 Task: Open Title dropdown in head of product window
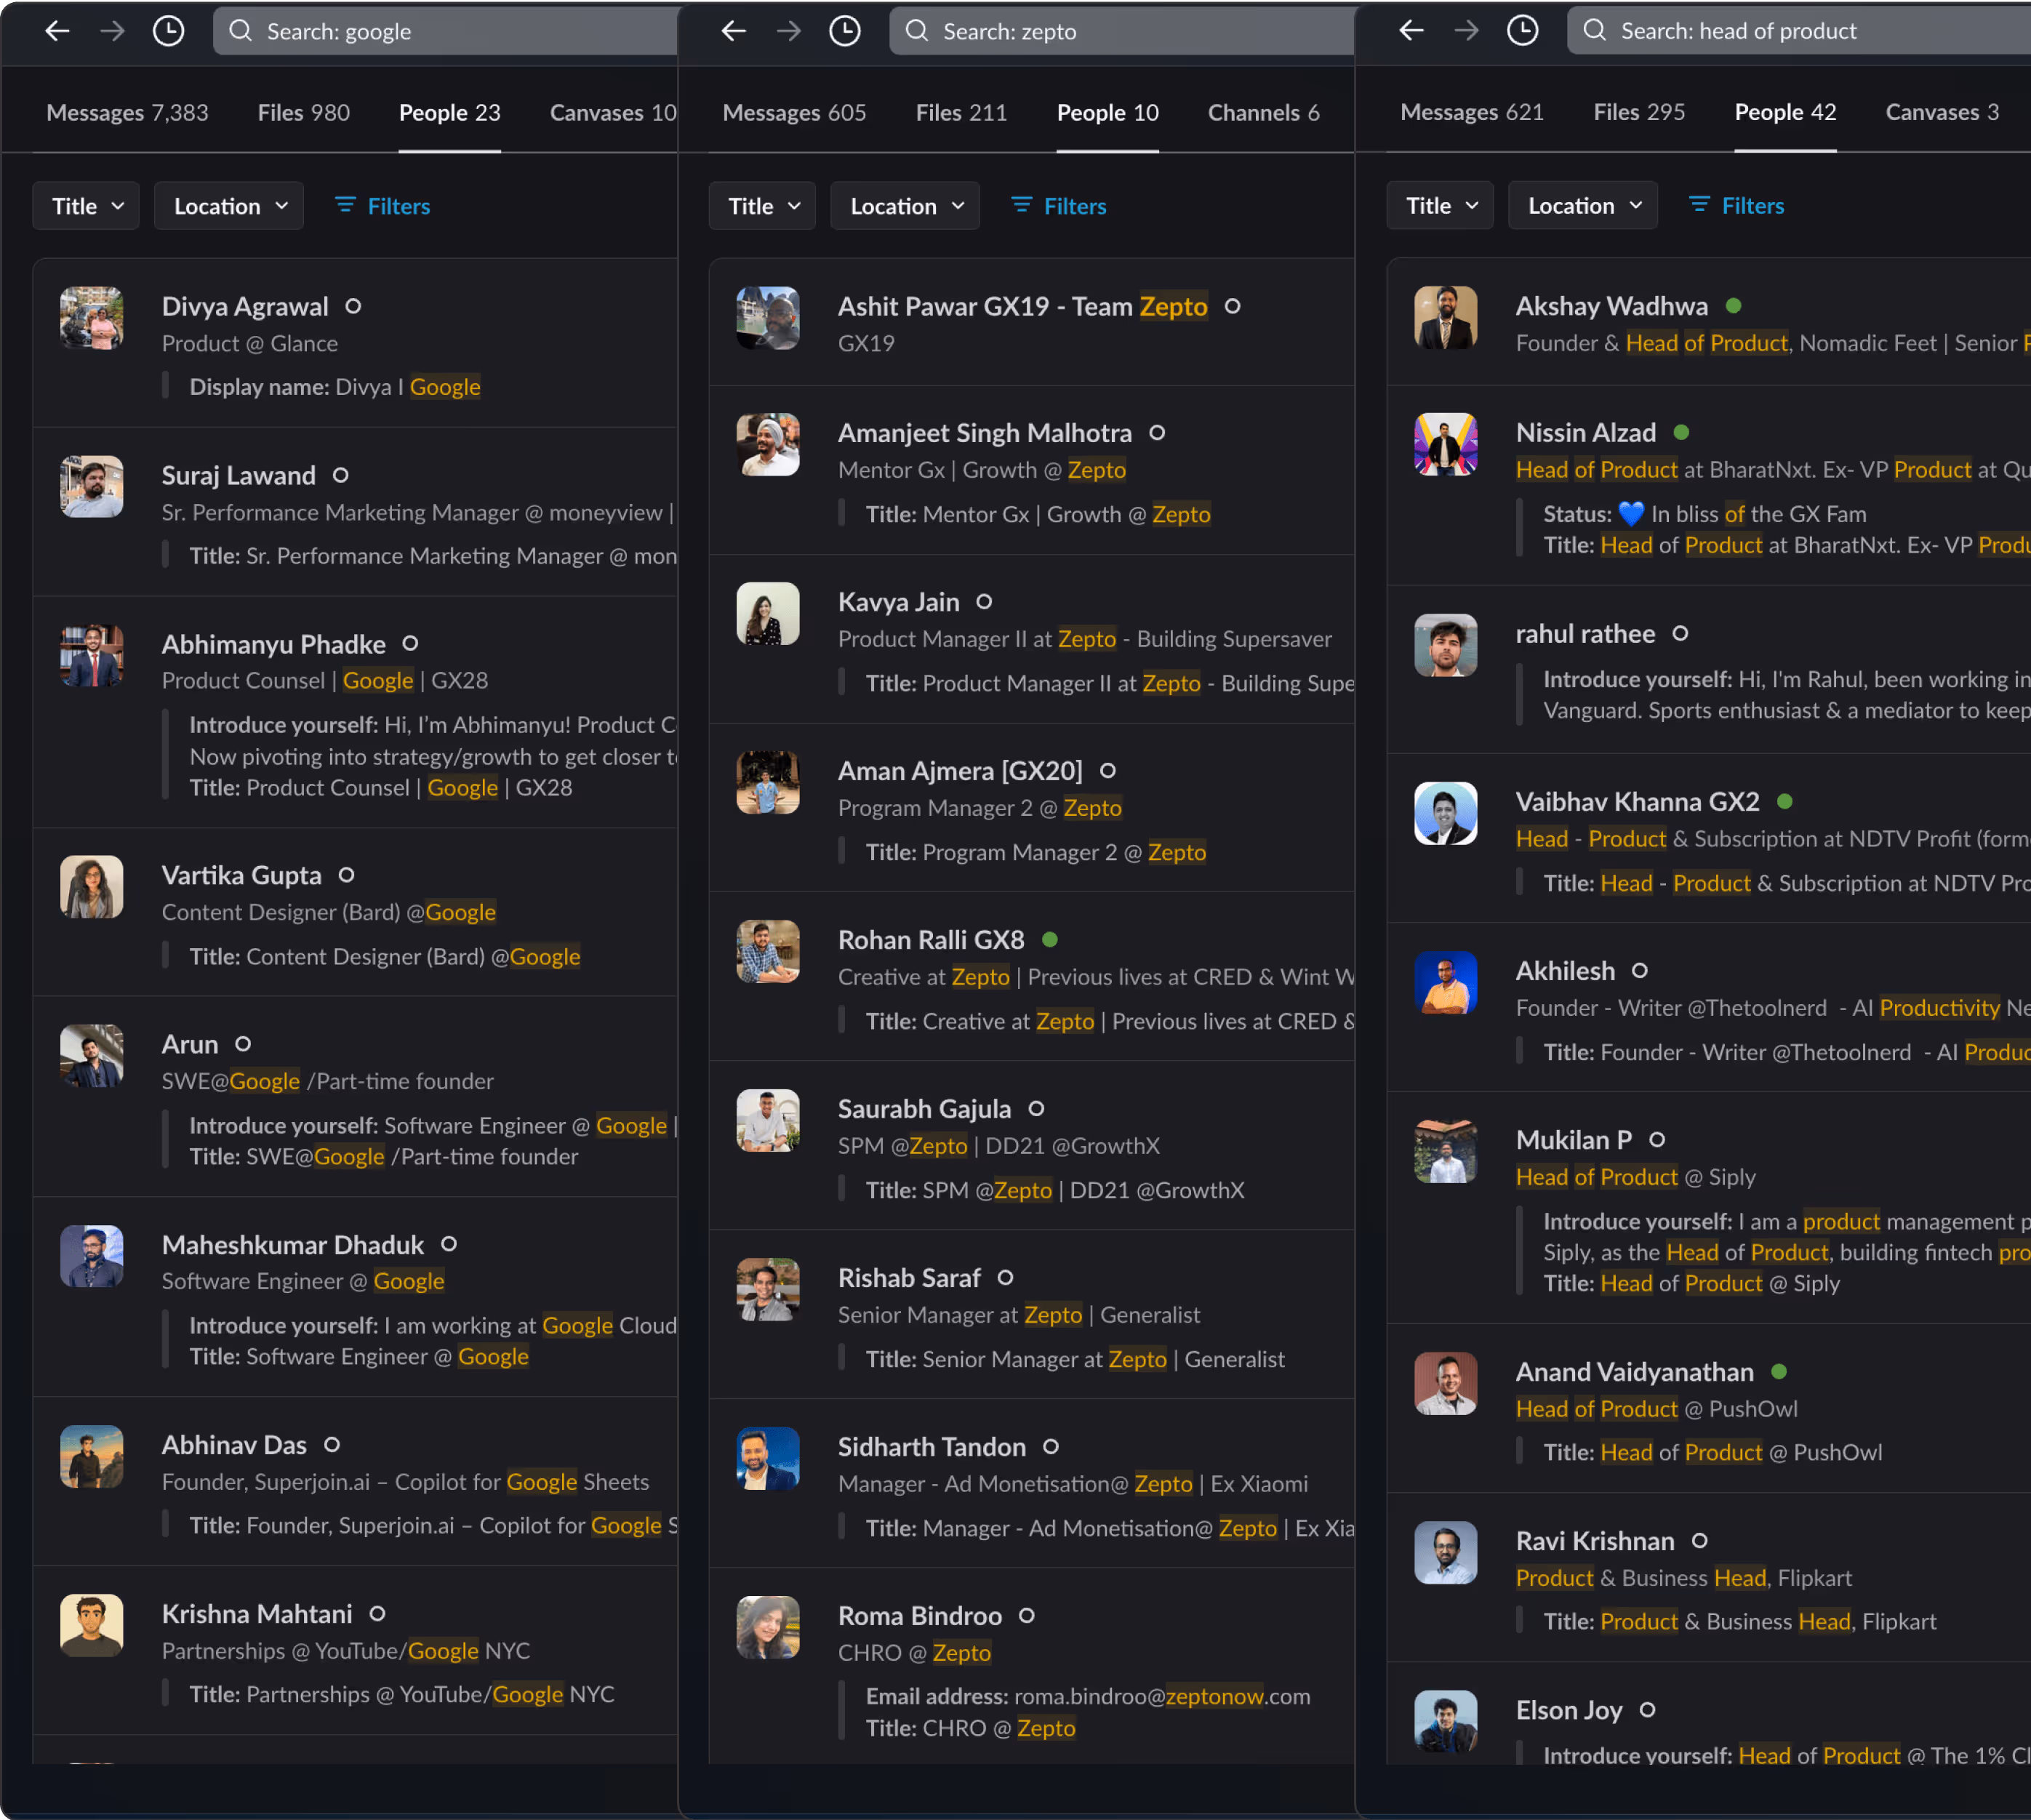click(x=1440, y=205)
